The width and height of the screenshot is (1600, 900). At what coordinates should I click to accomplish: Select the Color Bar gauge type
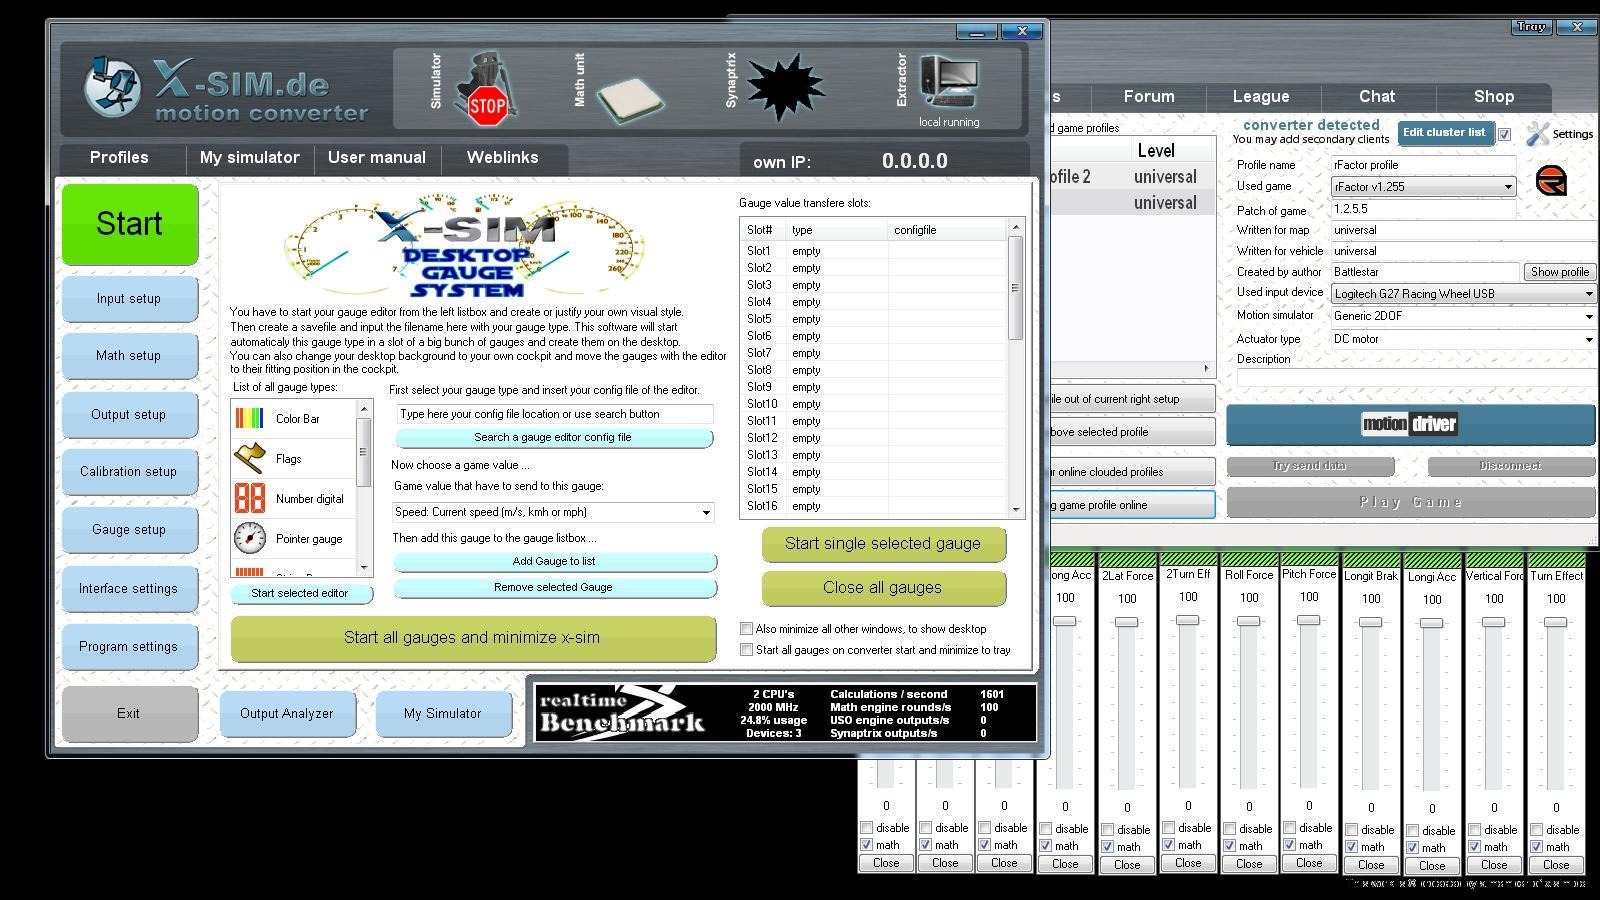pos(294,419)
